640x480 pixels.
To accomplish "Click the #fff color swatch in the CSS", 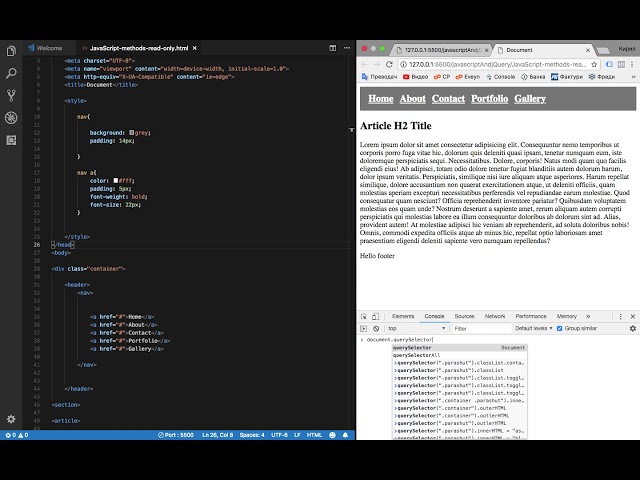I will (116, 180).
